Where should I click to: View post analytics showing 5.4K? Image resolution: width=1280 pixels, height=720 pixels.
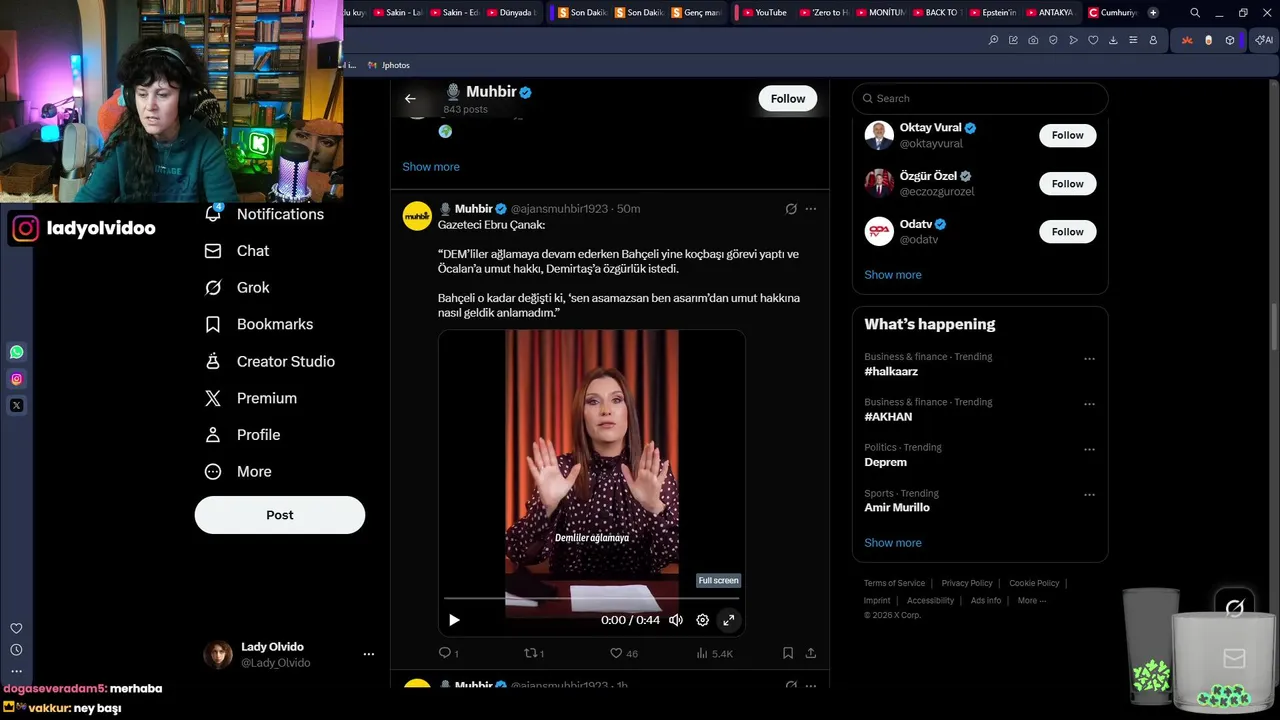click(x=714, y=653)
